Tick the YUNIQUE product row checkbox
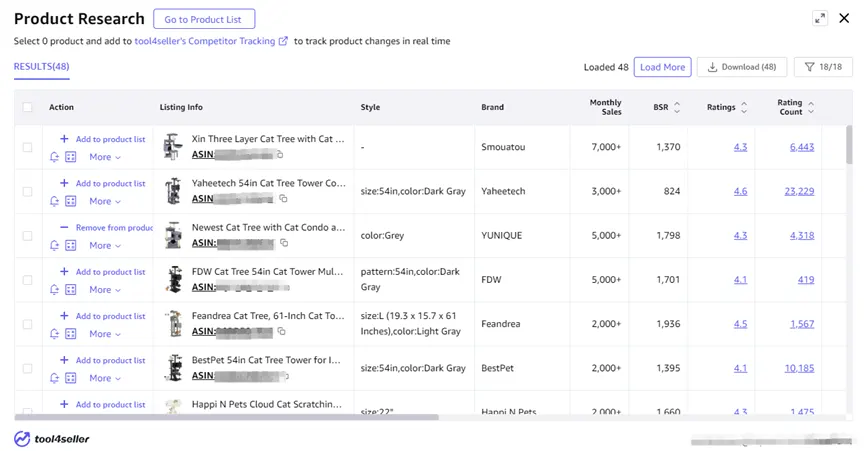 [27, 235]
